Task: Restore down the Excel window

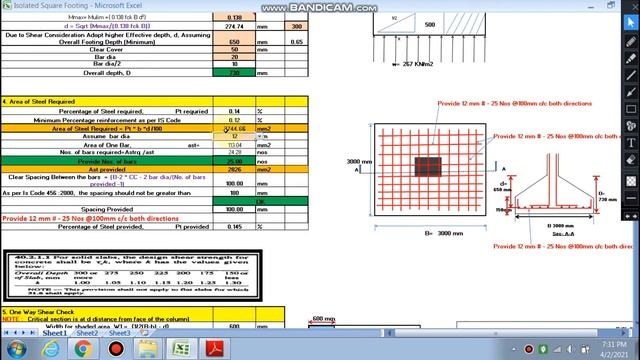Action: [x=611, y=5]
